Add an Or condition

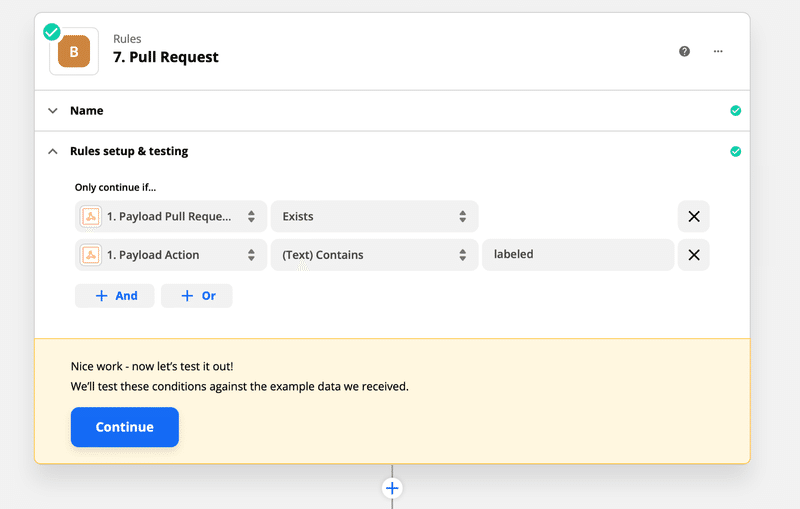(x=197, y=296)
